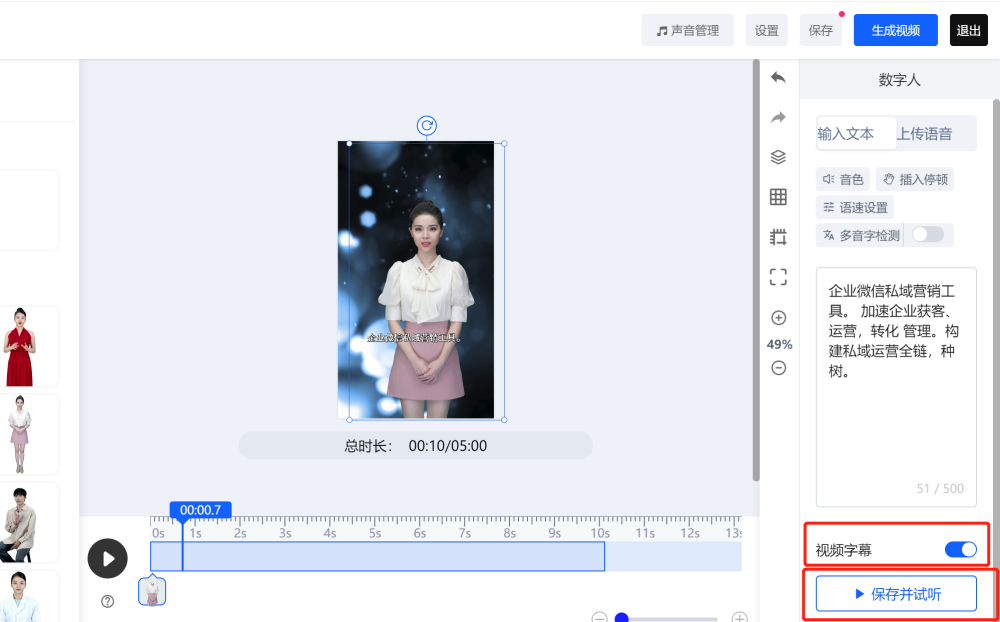Click the 保存 save button
The width and height of the screenshot is (1000, 622).
click(820, 30)
